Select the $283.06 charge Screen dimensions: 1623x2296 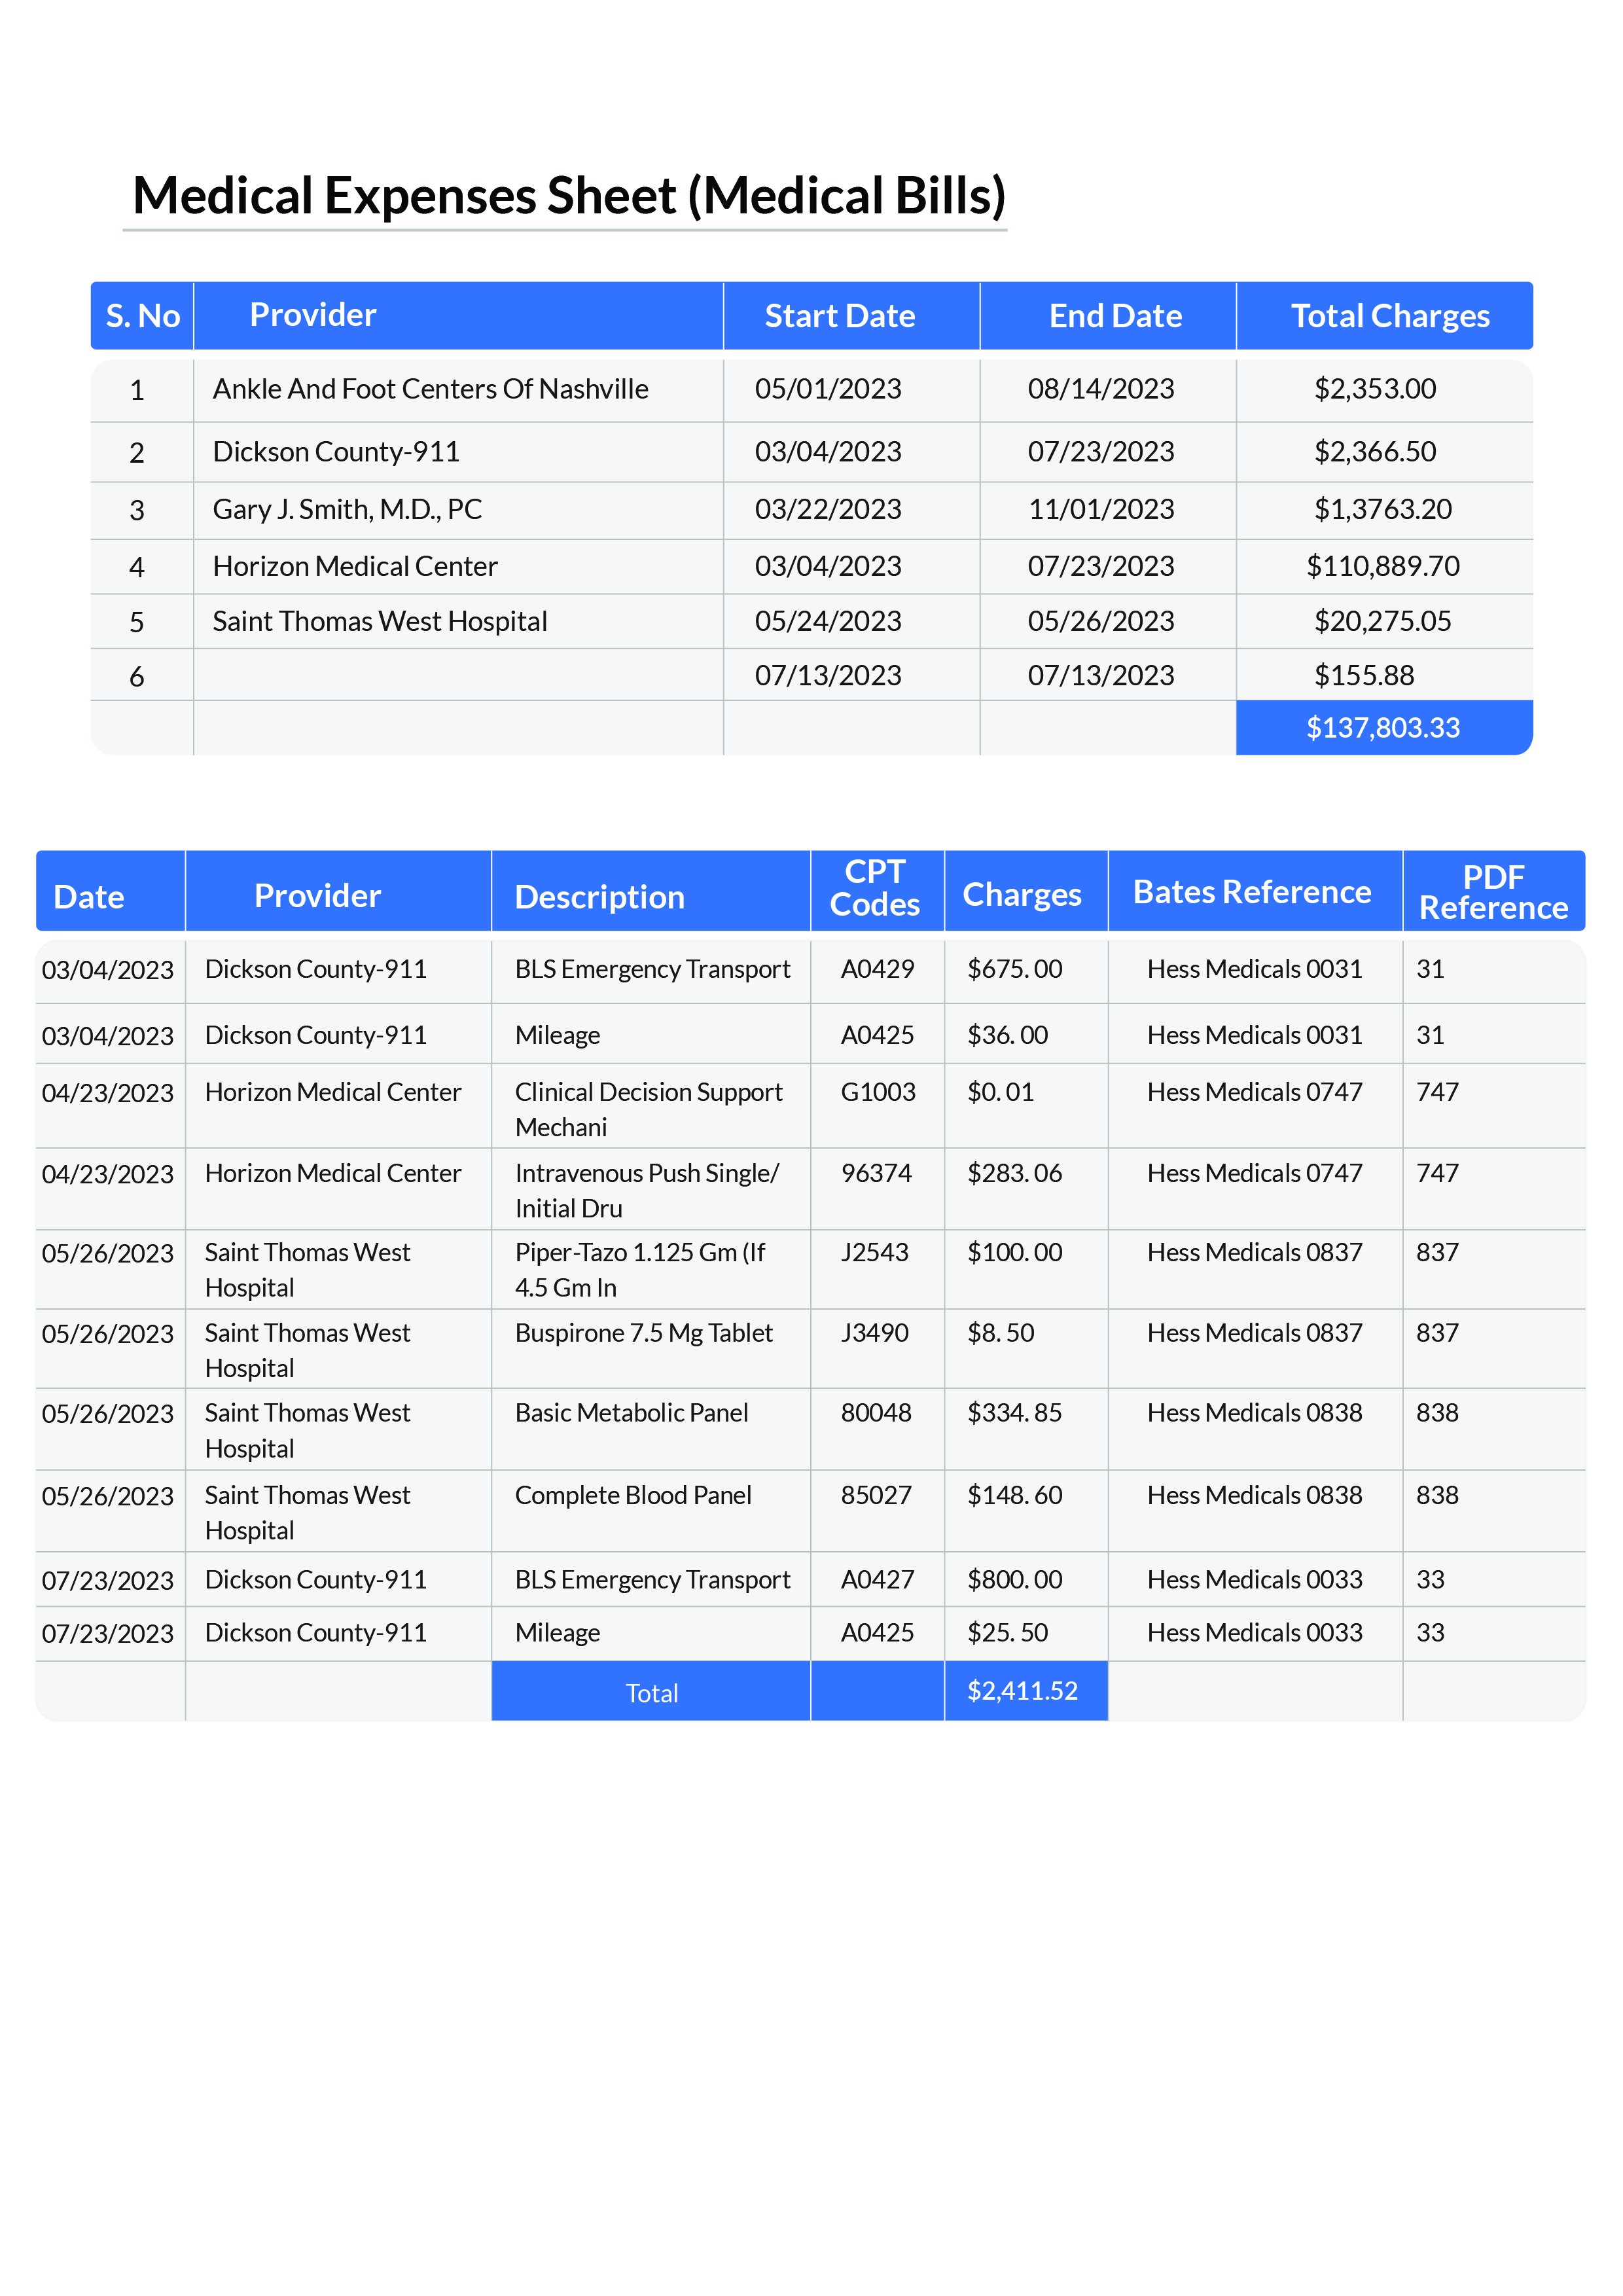(1014, 1173)
